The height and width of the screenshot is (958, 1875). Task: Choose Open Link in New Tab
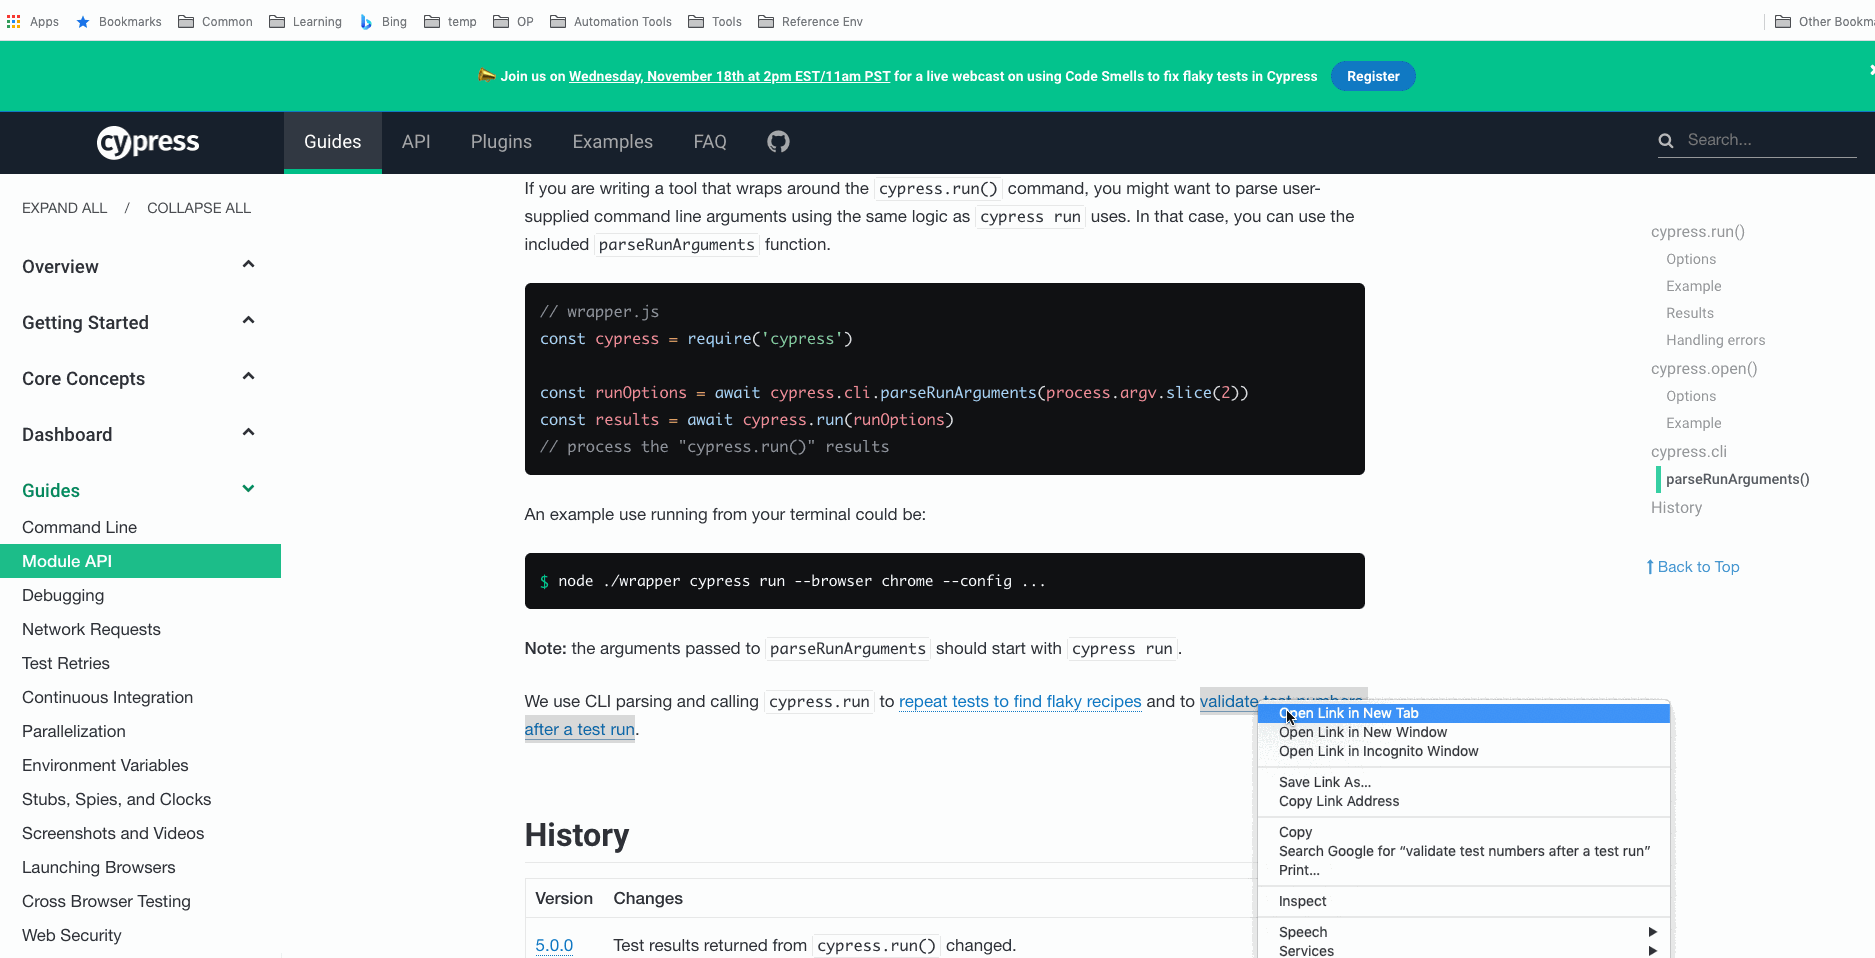tap(1463, 713)
